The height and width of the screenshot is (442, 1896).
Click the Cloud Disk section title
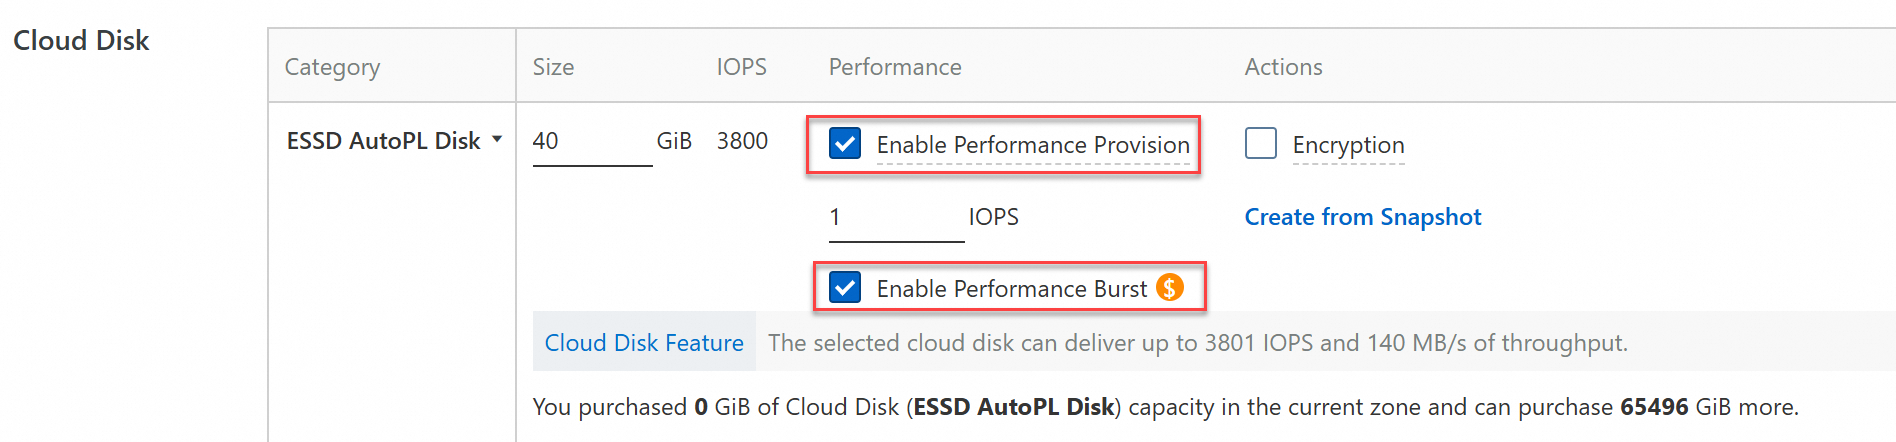coord(81,41)
